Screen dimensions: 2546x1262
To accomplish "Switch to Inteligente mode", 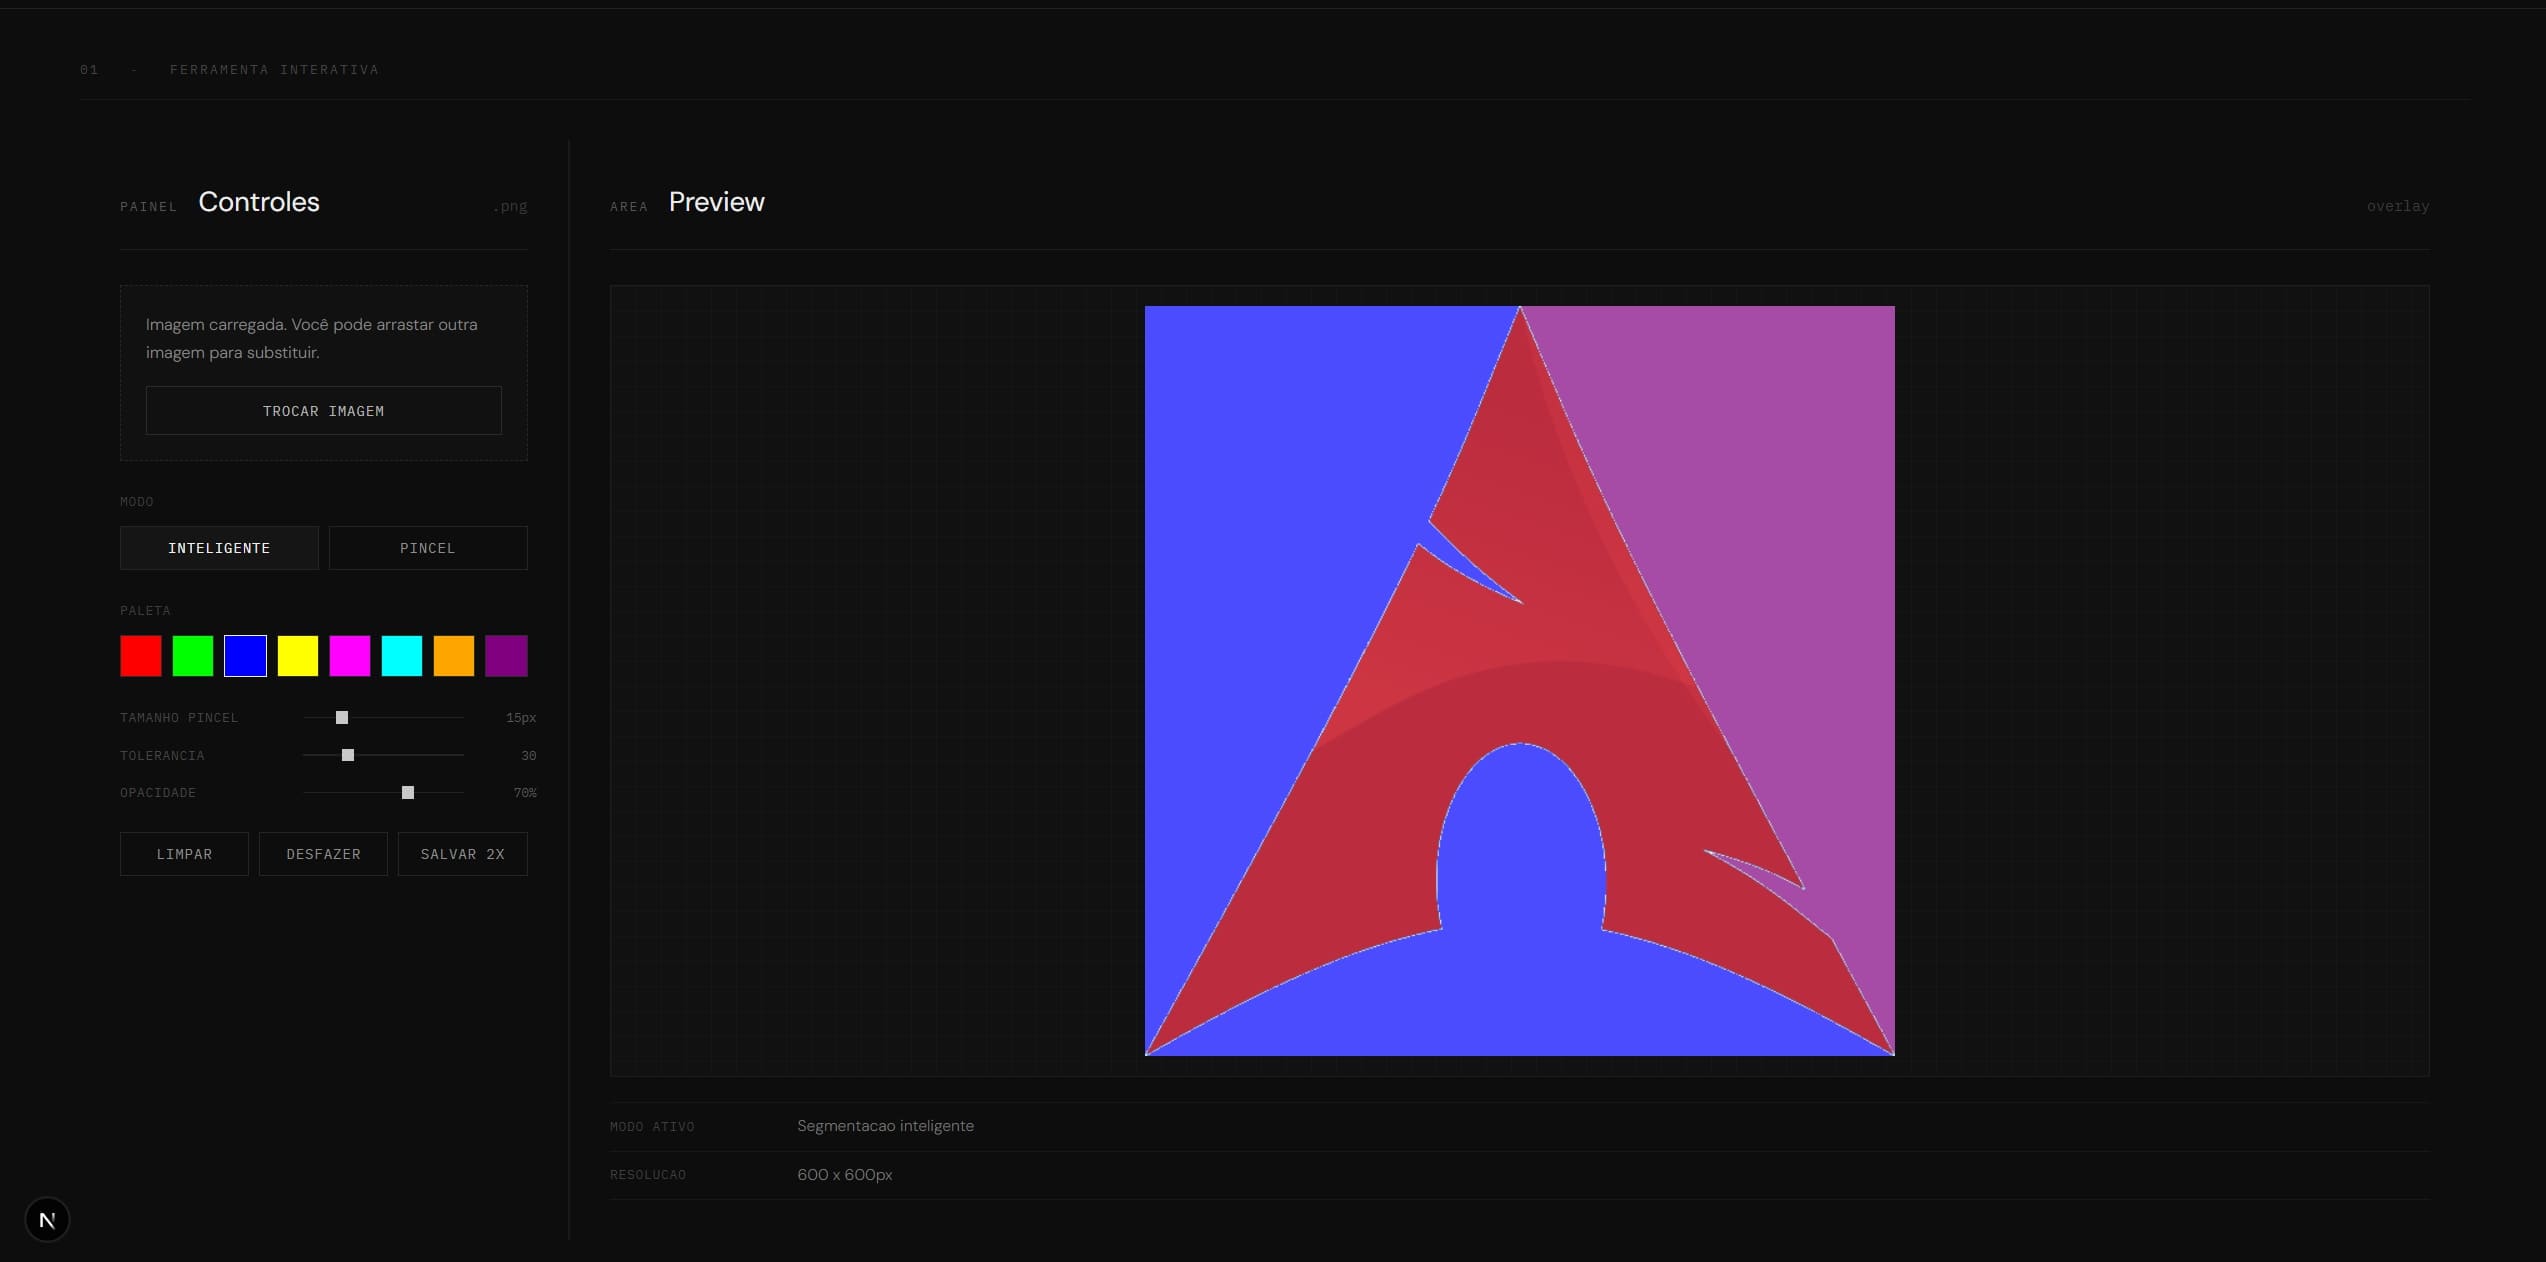I will [x=219, y=548].
